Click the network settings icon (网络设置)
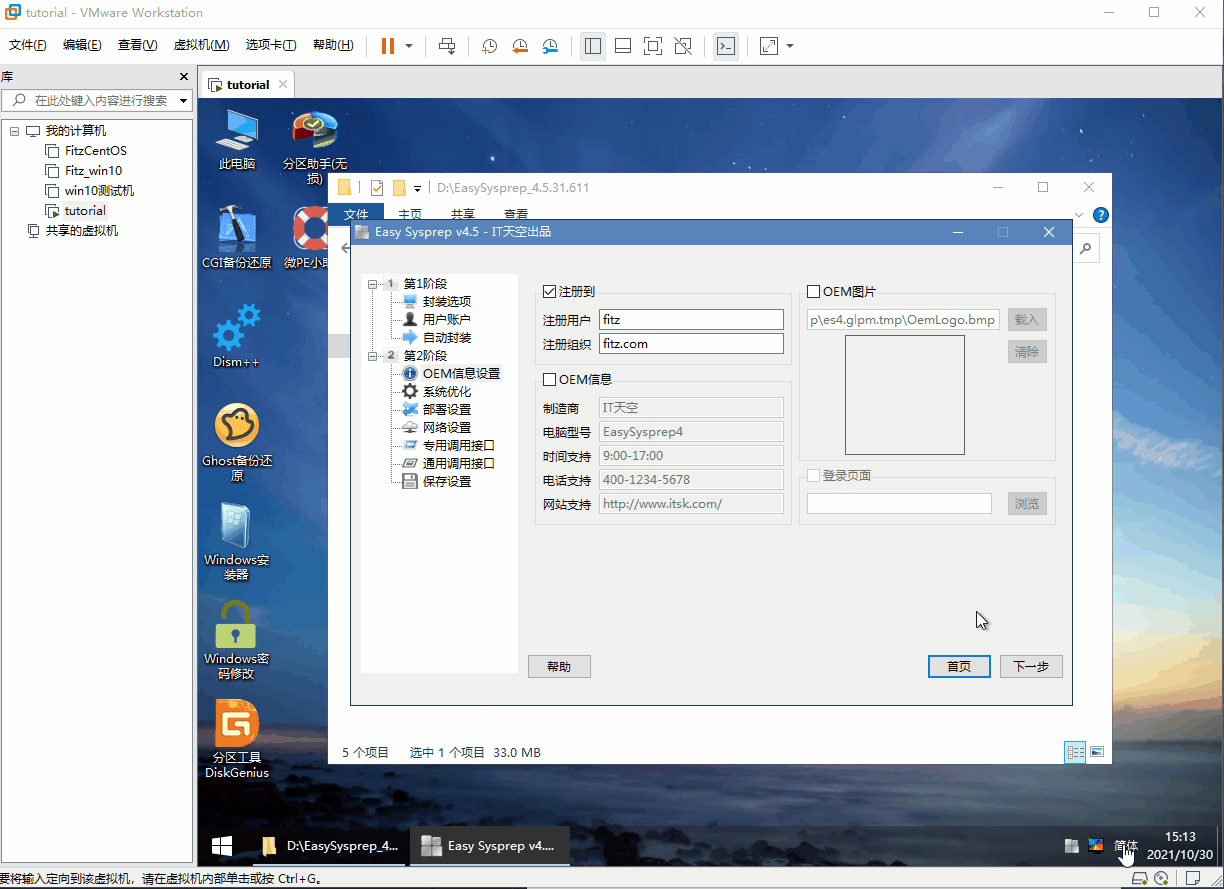Viewport: 1224px width, 889px height. point(410,428)
